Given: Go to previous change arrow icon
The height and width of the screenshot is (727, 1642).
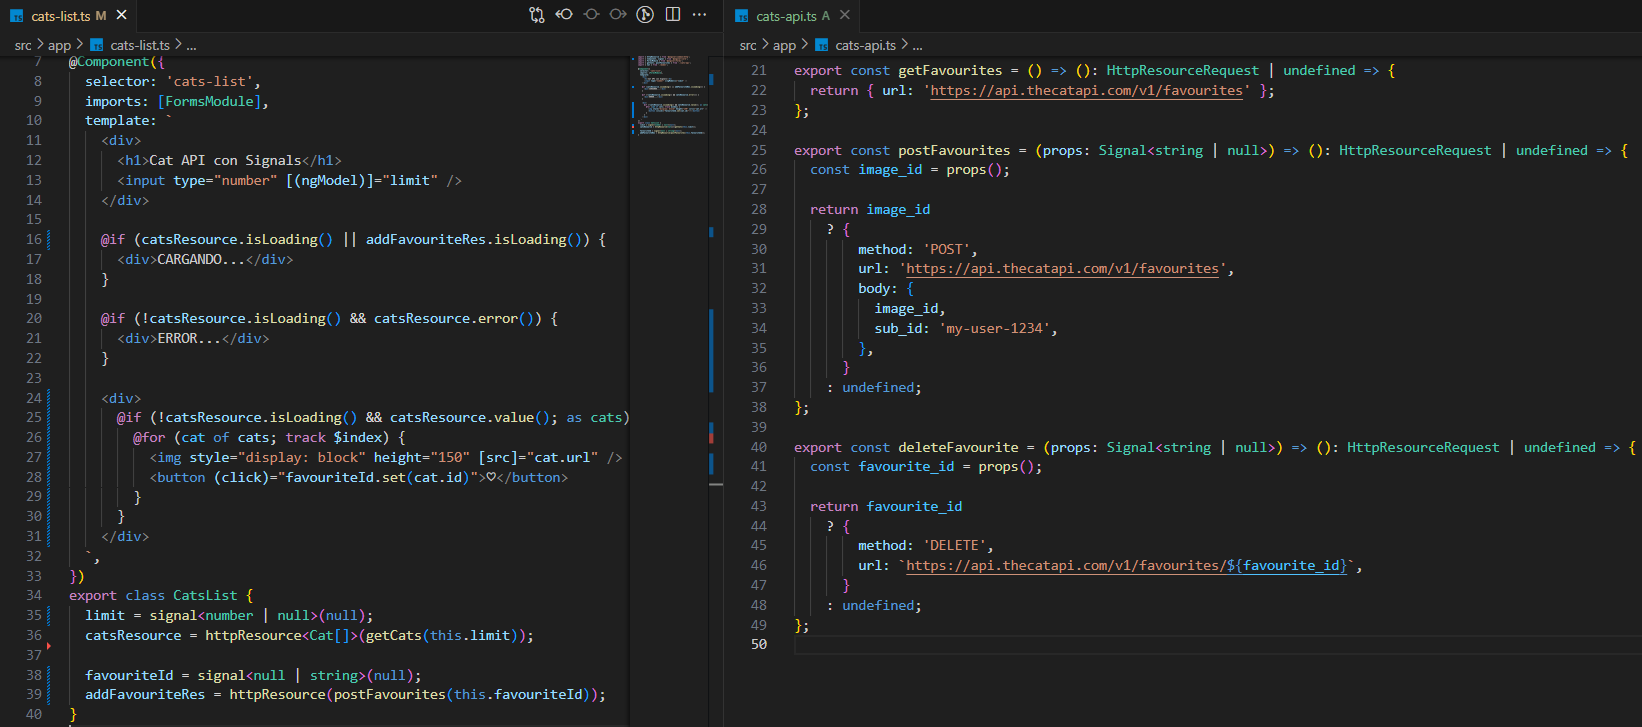Looking at the screenshot, I should pos(564,15).
